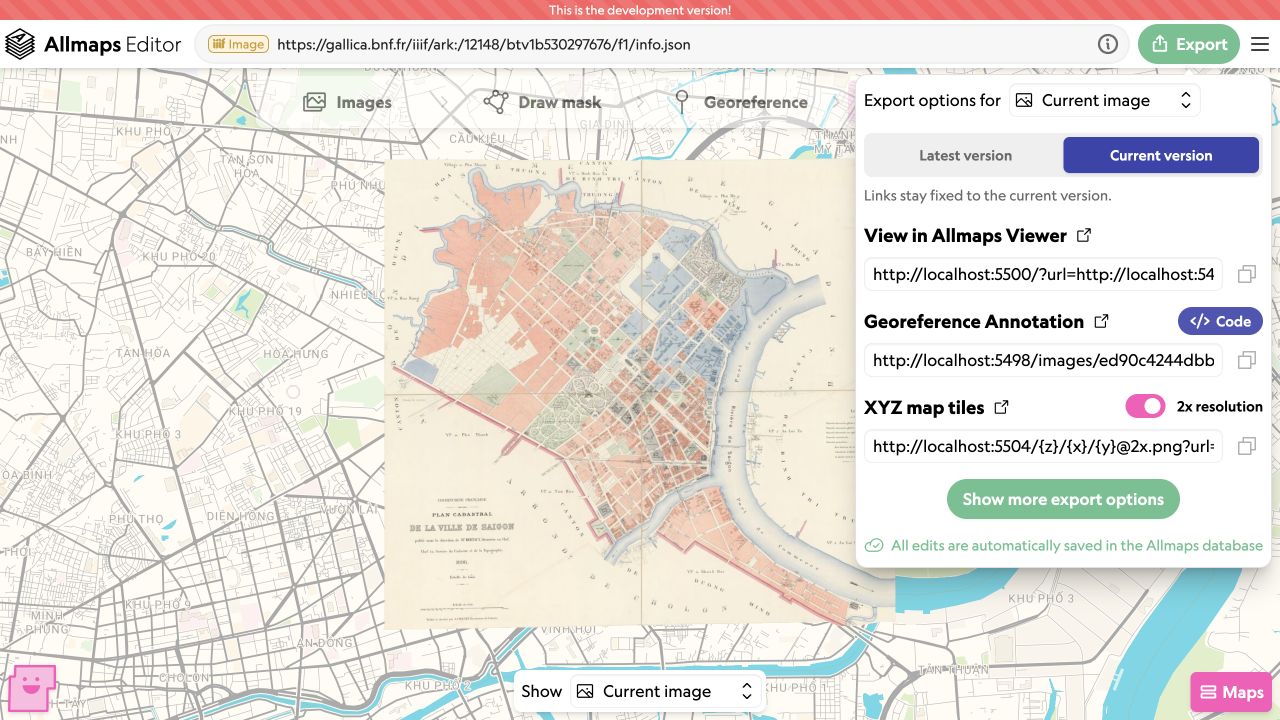Click the IIIF Image badge
The height and width of the screenshot is (720, 1280).
click(238, 44)
